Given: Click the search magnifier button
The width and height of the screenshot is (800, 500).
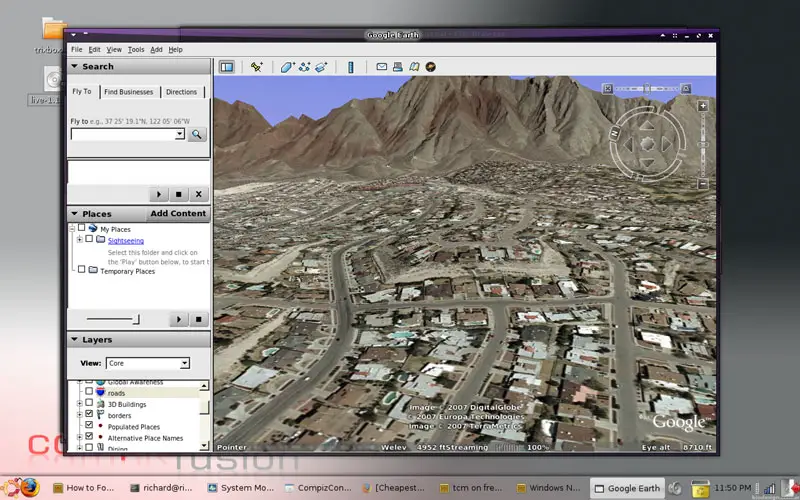Looking at the screenshot, I should click(196, 134).
